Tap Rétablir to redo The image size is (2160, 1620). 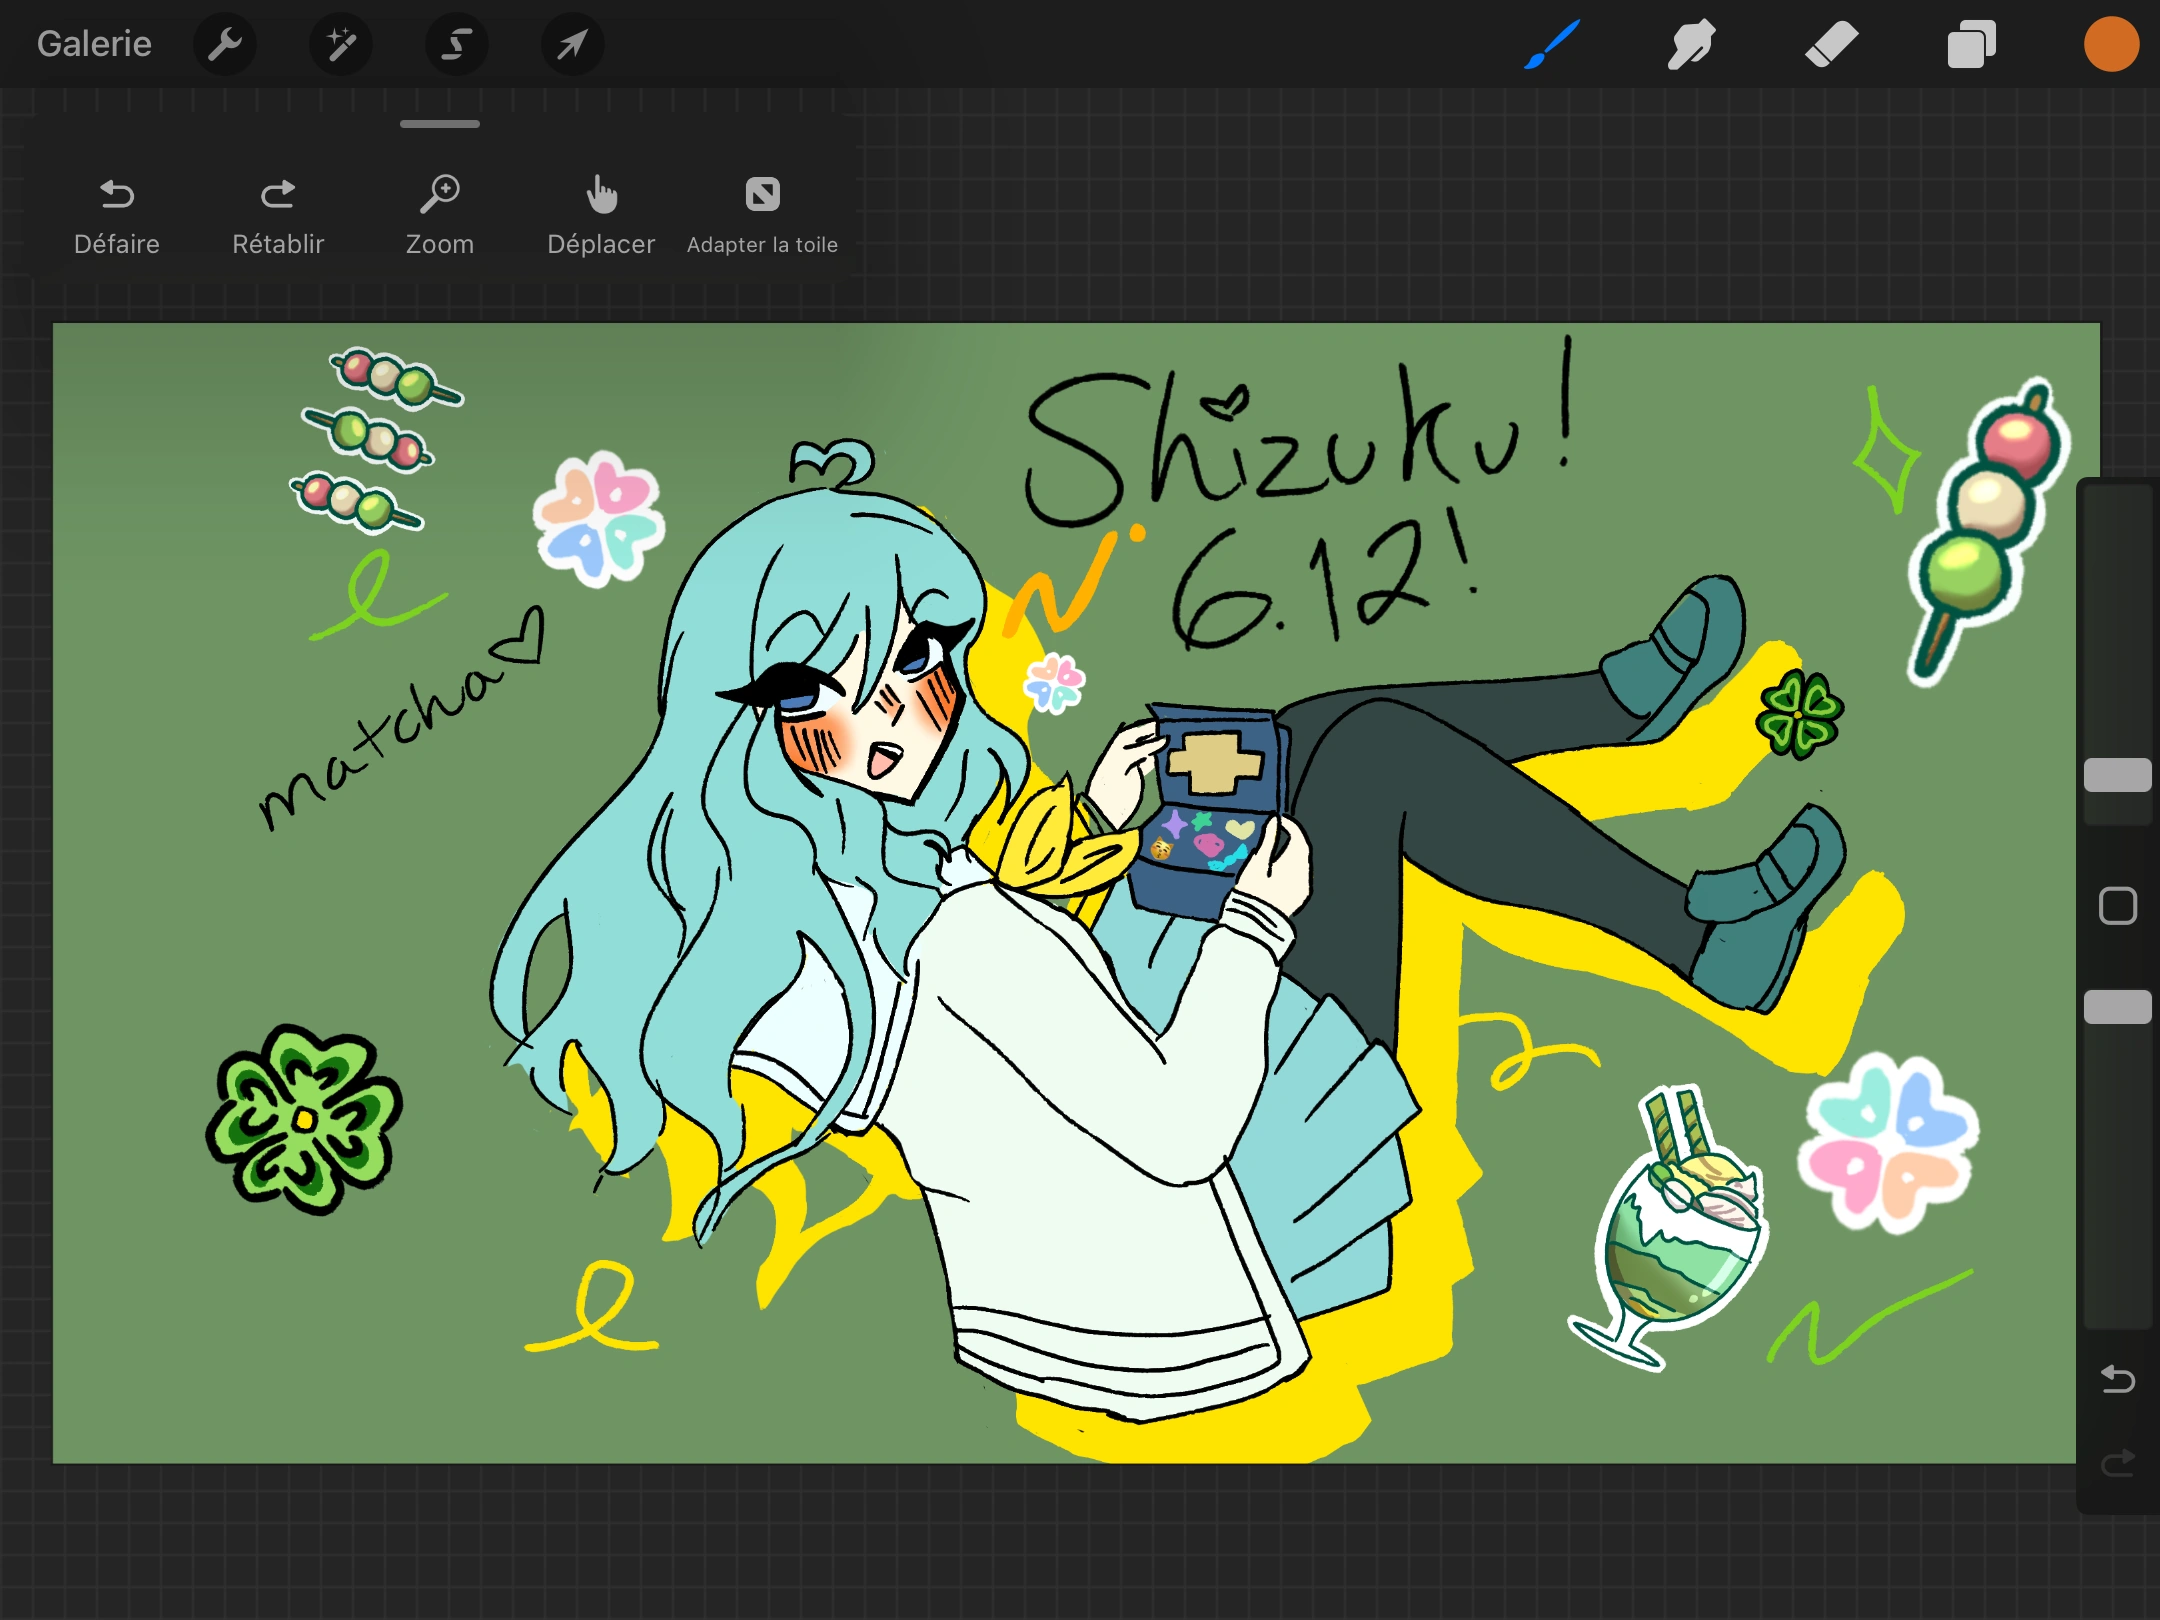pos(278,215)
